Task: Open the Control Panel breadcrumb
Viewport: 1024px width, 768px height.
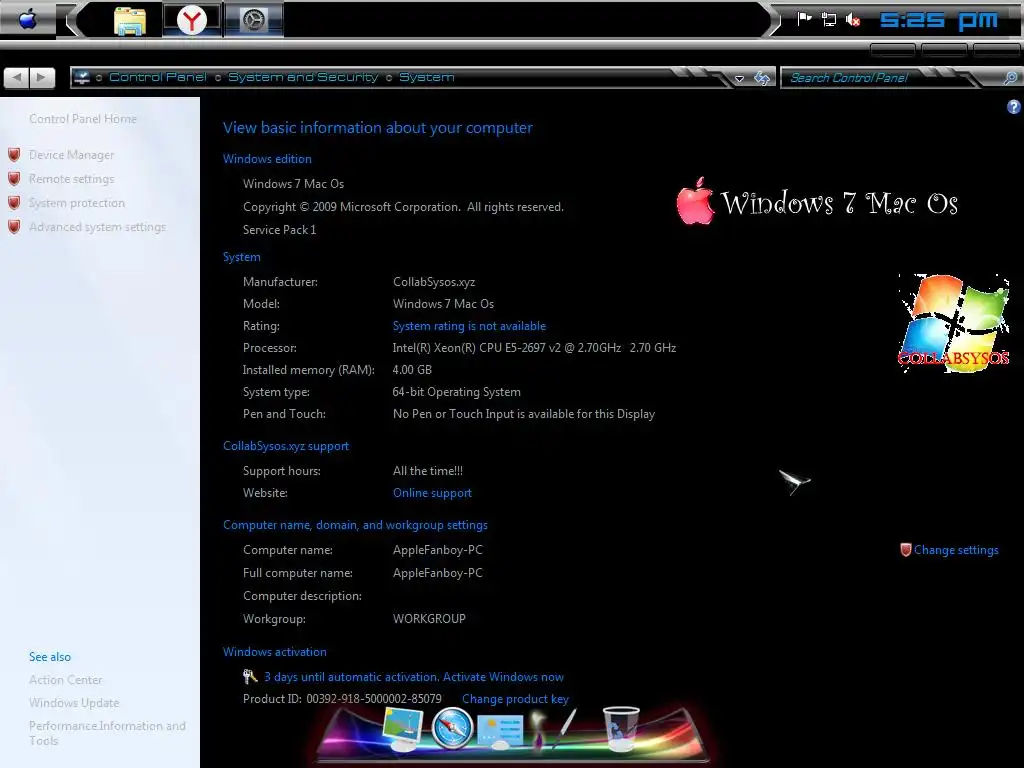Action: (x=157, y=77)
